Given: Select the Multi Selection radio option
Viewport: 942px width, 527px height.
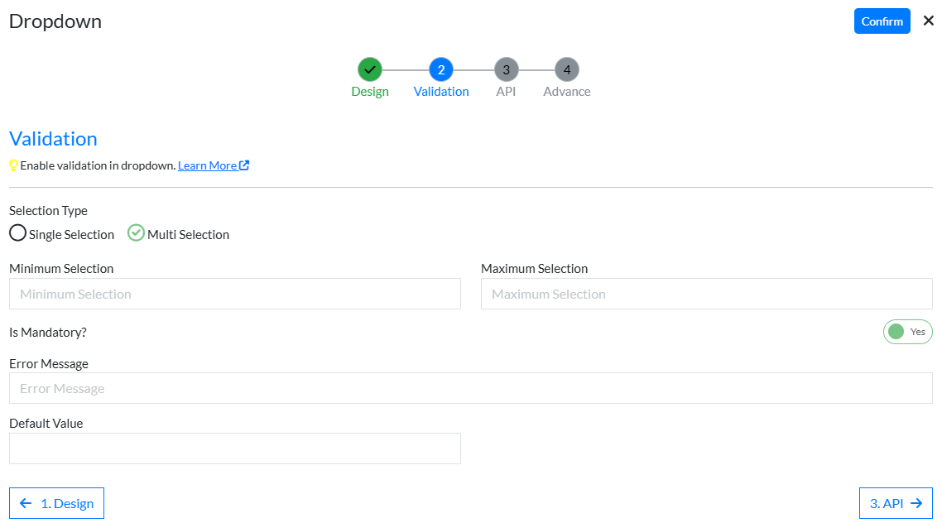Looking at the screenshot, I should click(136, 234).
